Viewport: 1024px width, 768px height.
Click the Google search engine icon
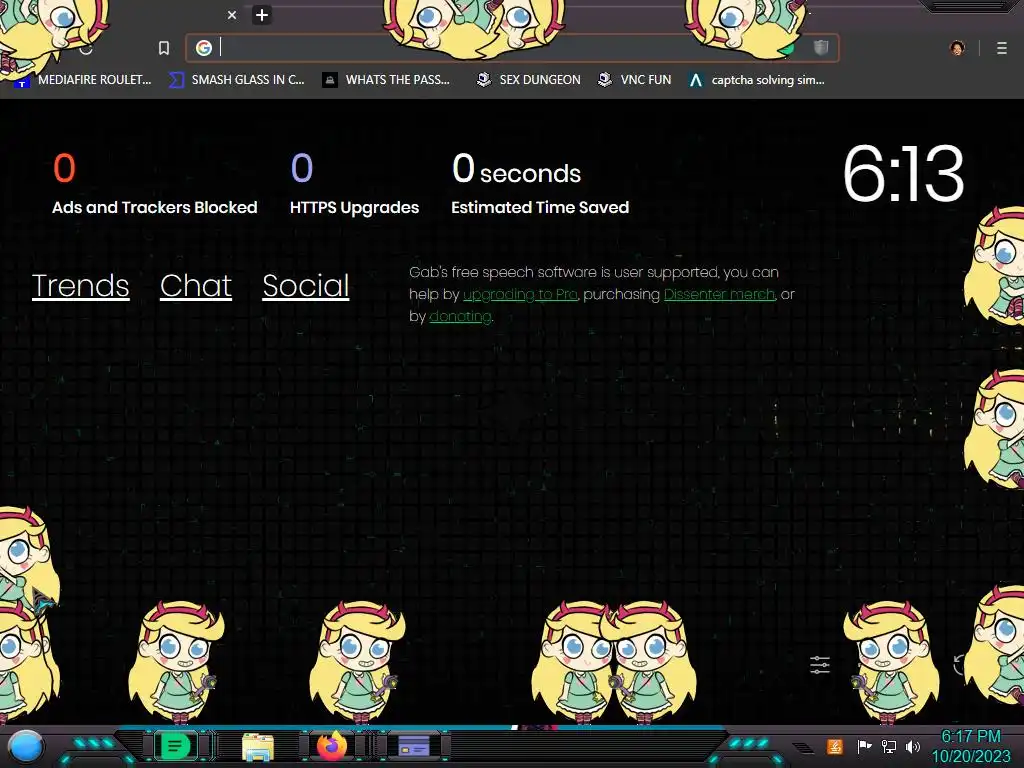coord(204,48)
